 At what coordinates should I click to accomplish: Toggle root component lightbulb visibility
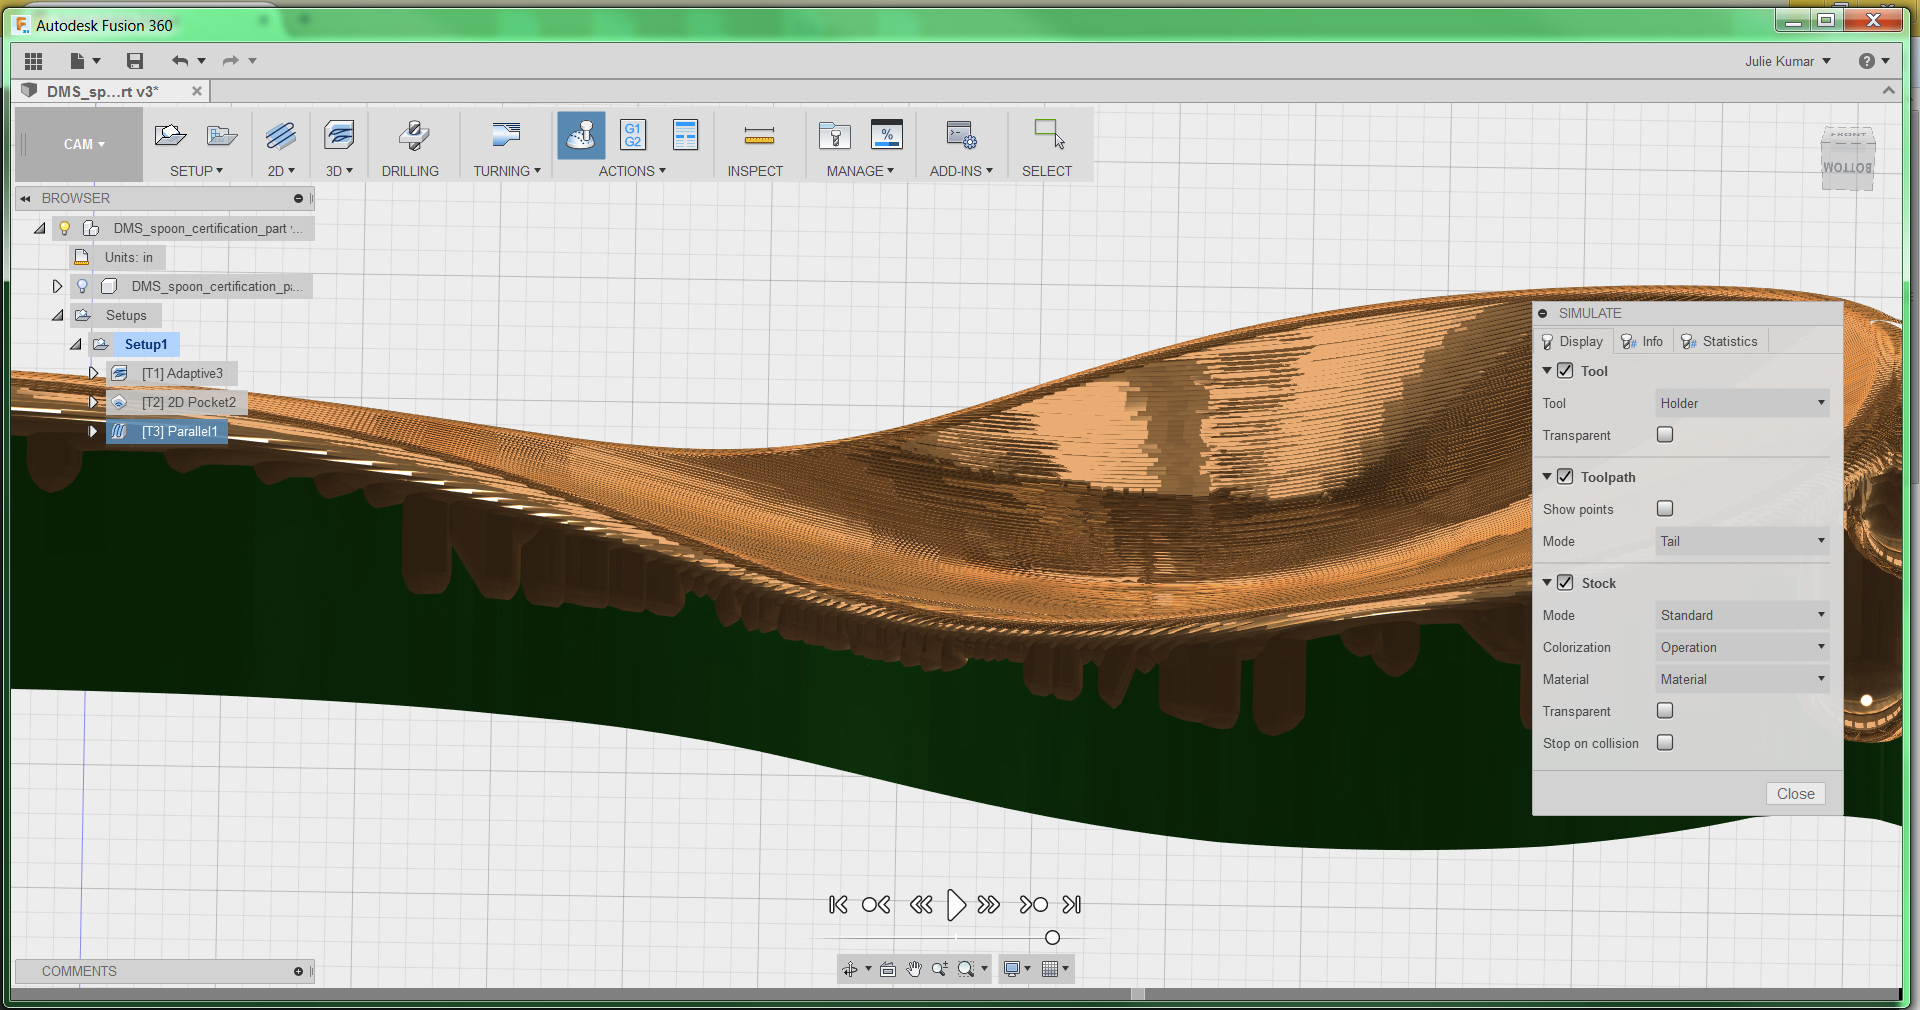[x=65, y=229]
